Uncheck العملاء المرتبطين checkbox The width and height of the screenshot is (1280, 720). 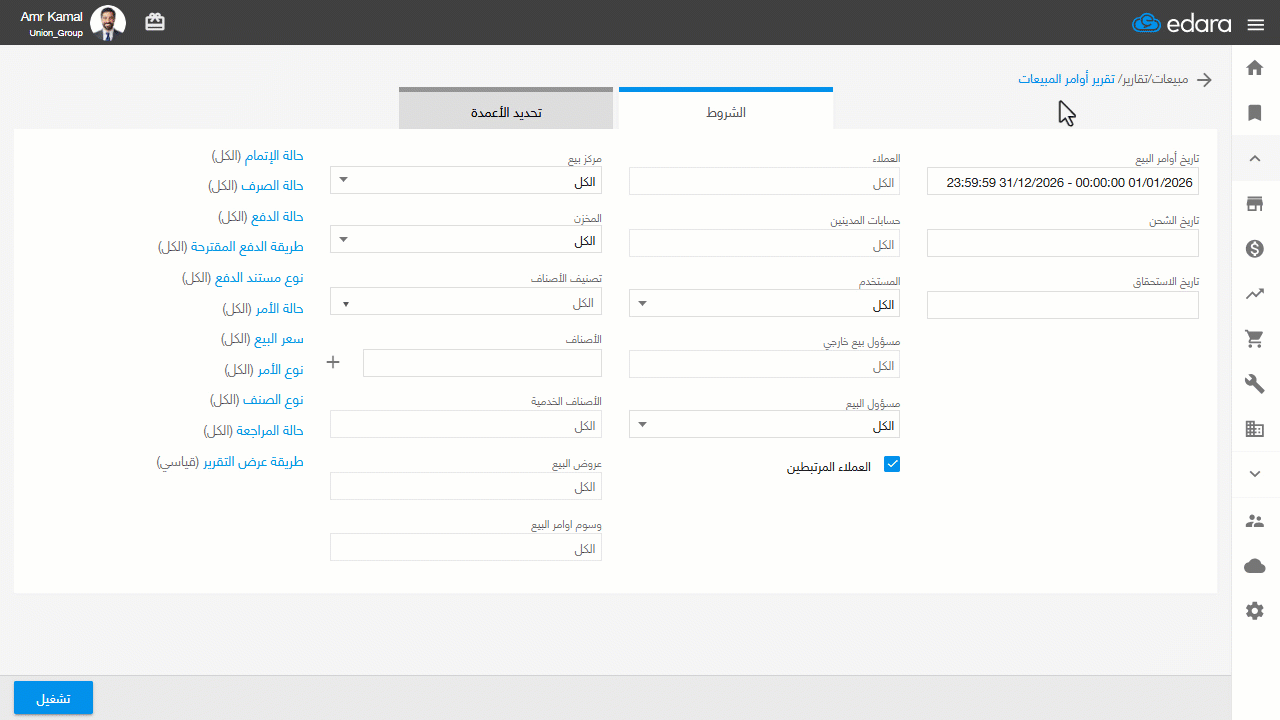(x=892, y=464)
